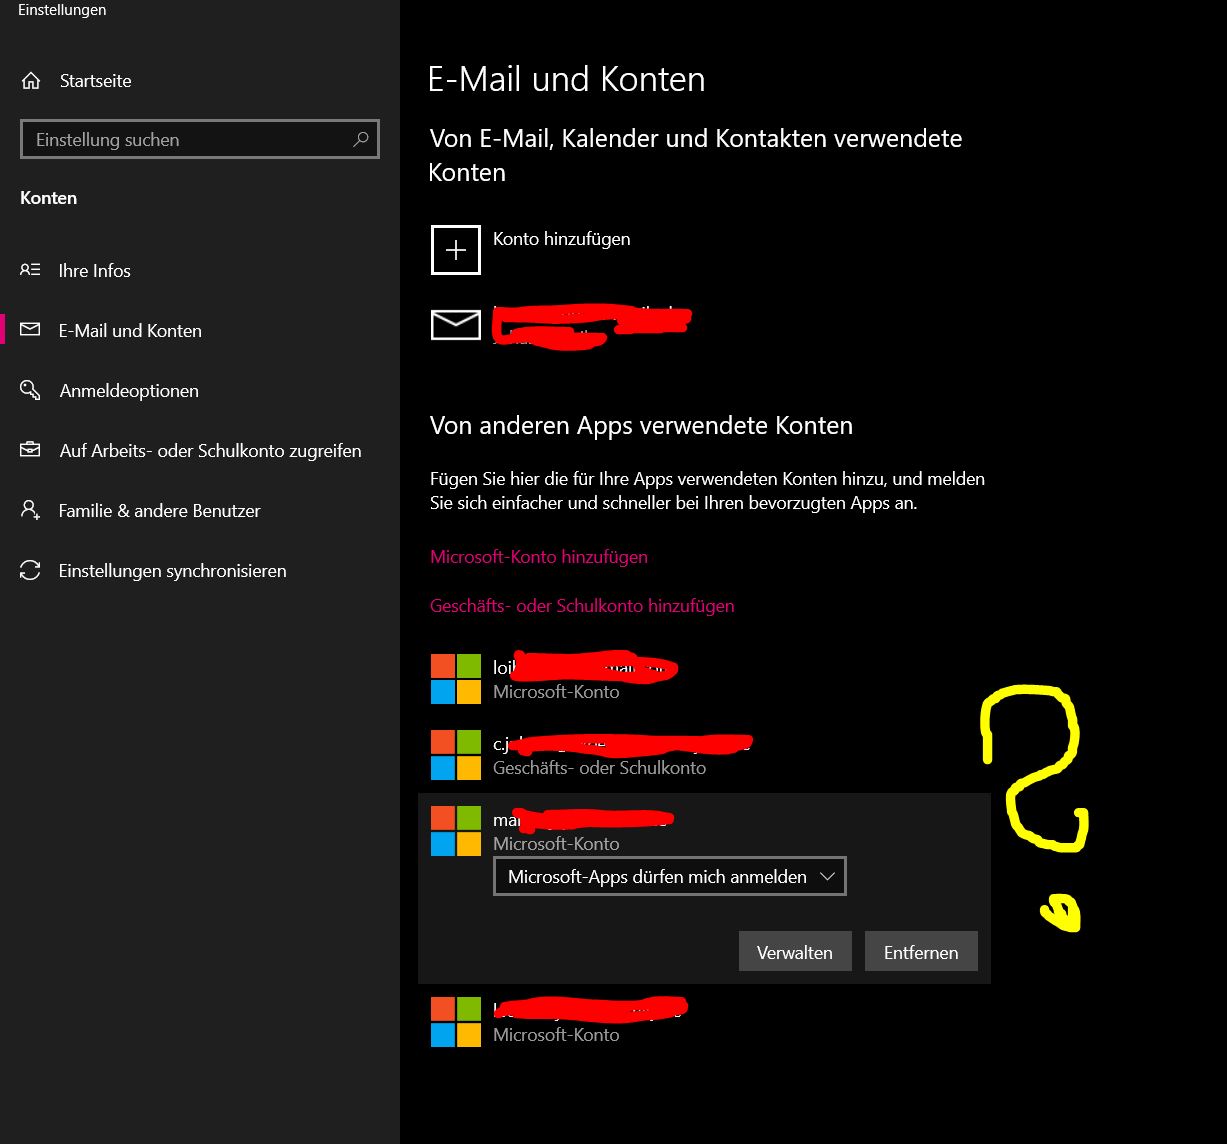Viewport: 1227px width, 1144px height.
Task: Click the Entfernen button
Action: (x=921, y=952)
